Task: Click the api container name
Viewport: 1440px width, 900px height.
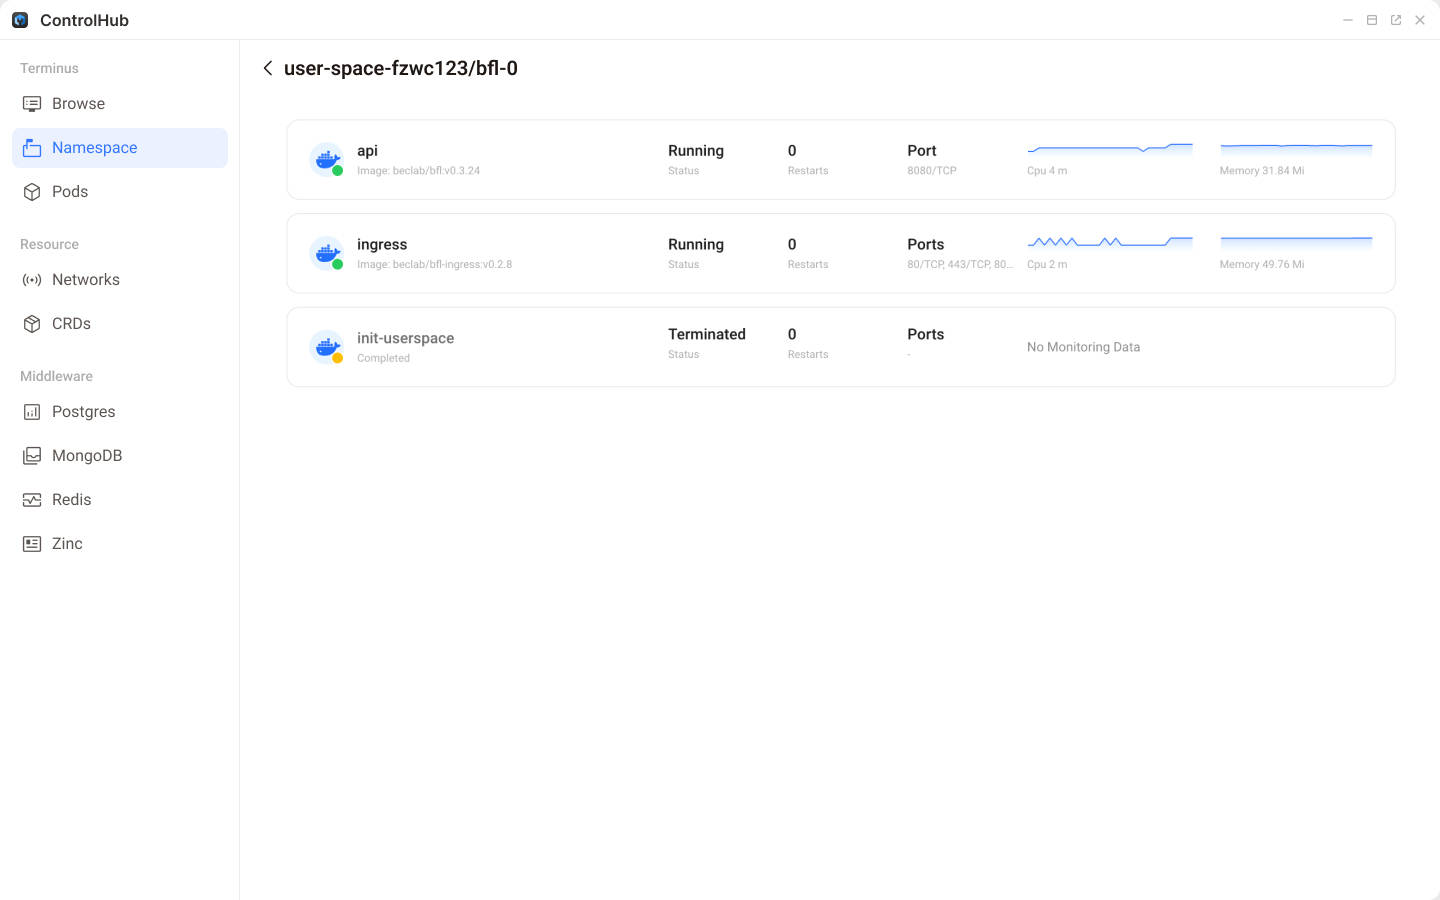Action: pyautogui.click(x=367, y=151)
